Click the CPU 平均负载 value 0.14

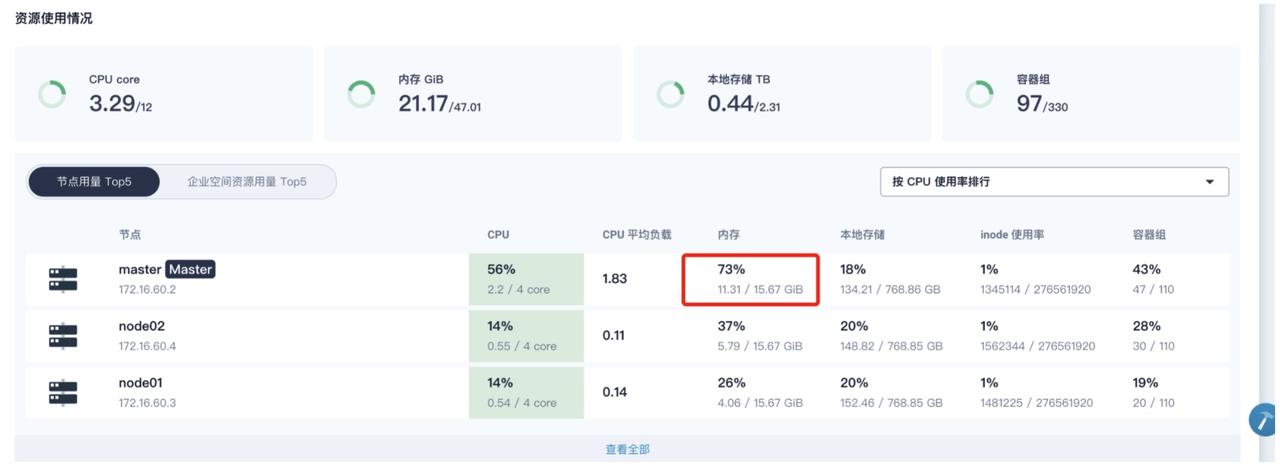[x=615, y=392]
